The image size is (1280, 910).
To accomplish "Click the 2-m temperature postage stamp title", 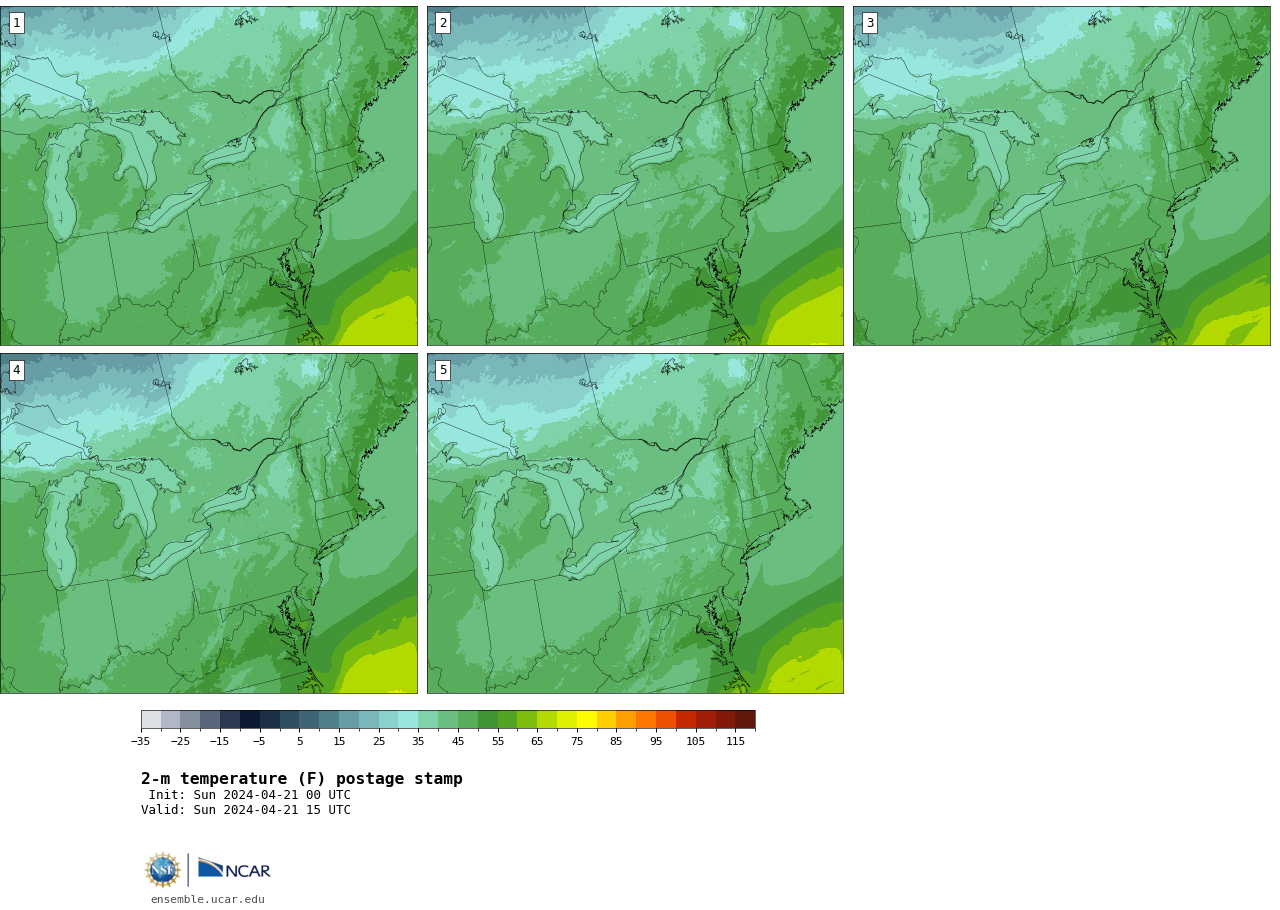I will point(302,779).
